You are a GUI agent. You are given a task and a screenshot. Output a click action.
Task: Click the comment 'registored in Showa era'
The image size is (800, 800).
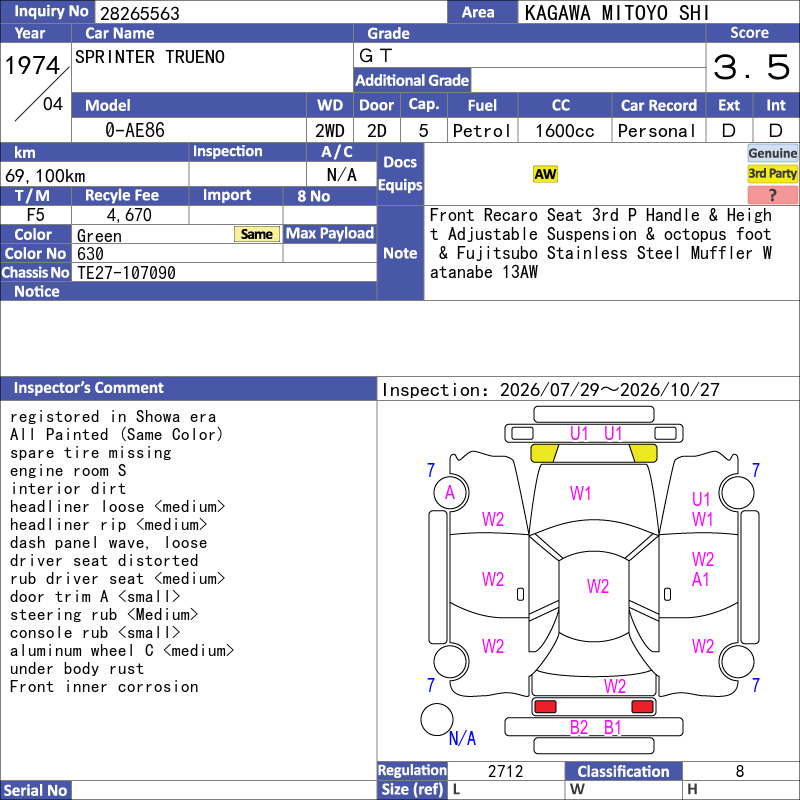click(113, 417)
